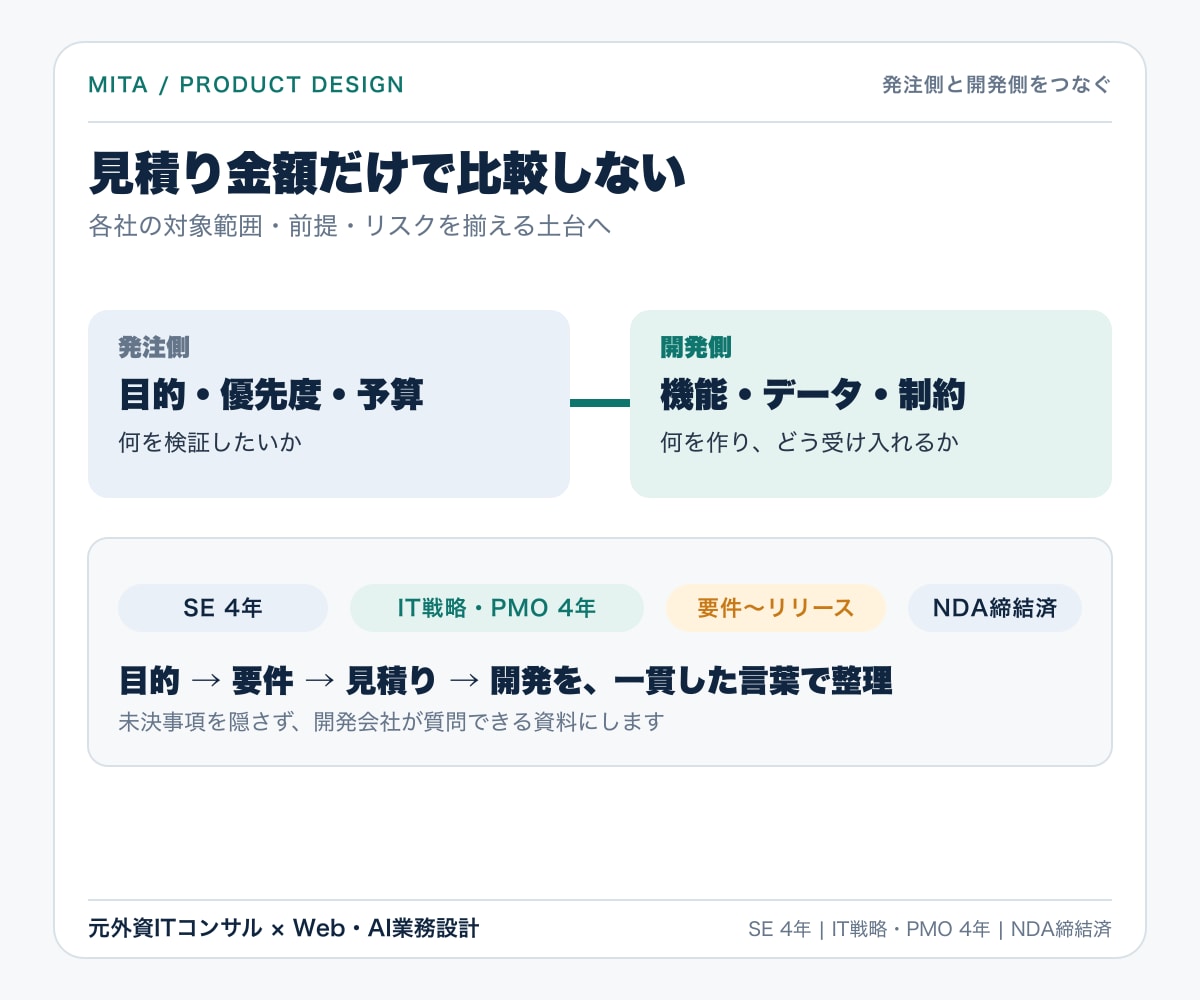The height and width of the screenshot is (1000, 1200).
Task: Click the text 目的・優先度・予算
Action: pyautogui.click(x=271, y=395)
